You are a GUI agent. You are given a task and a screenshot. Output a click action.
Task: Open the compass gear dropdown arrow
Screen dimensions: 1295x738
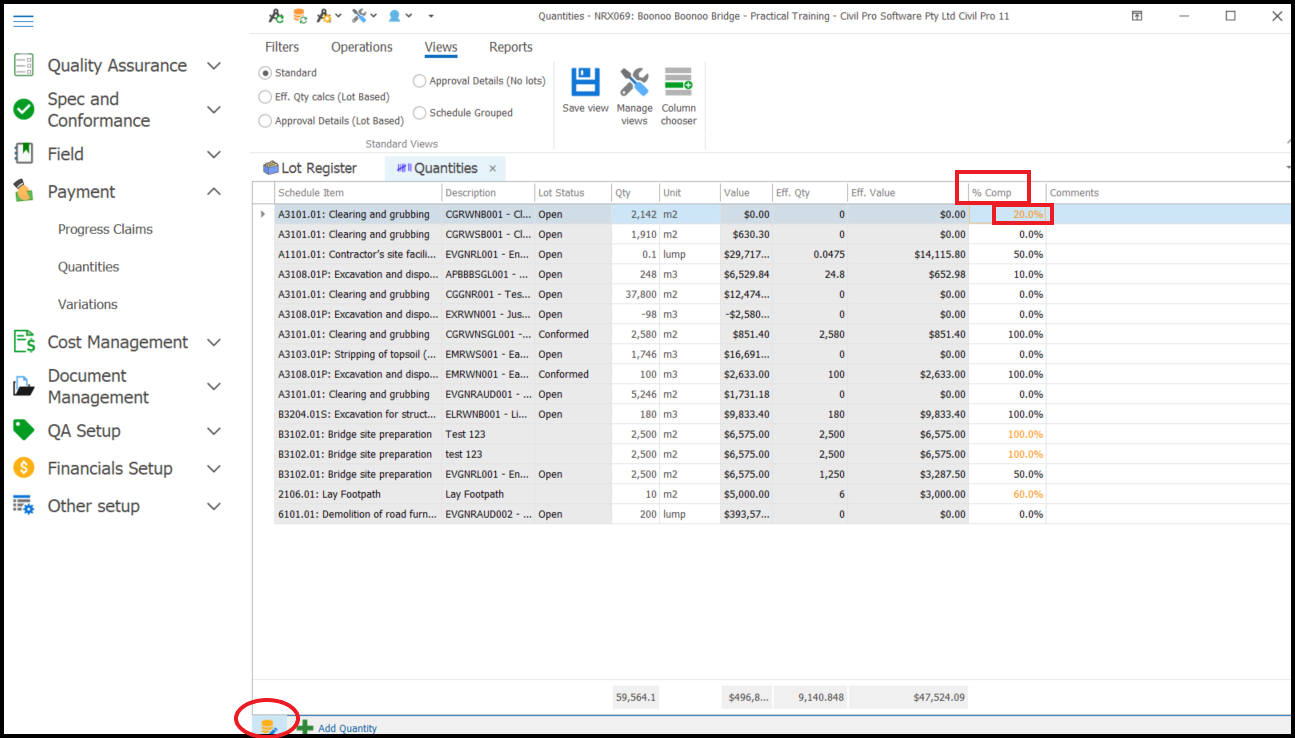coord(338,16)
